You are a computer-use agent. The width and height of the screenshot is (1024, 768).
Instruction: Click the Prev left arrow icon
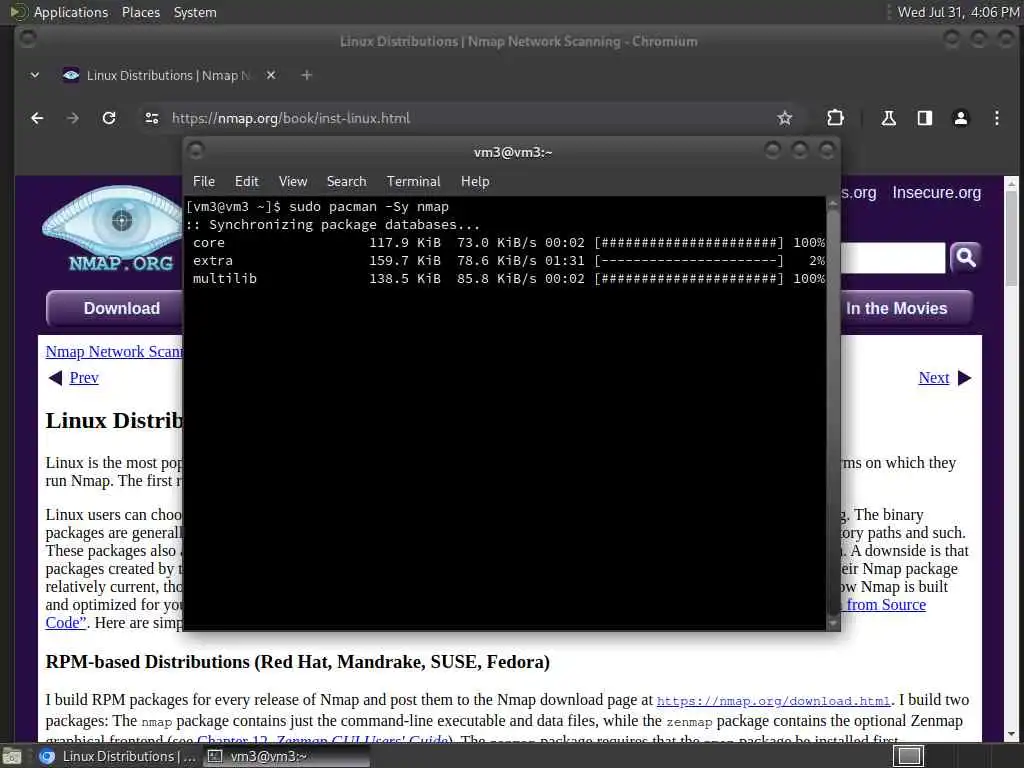tap(56, 378)
